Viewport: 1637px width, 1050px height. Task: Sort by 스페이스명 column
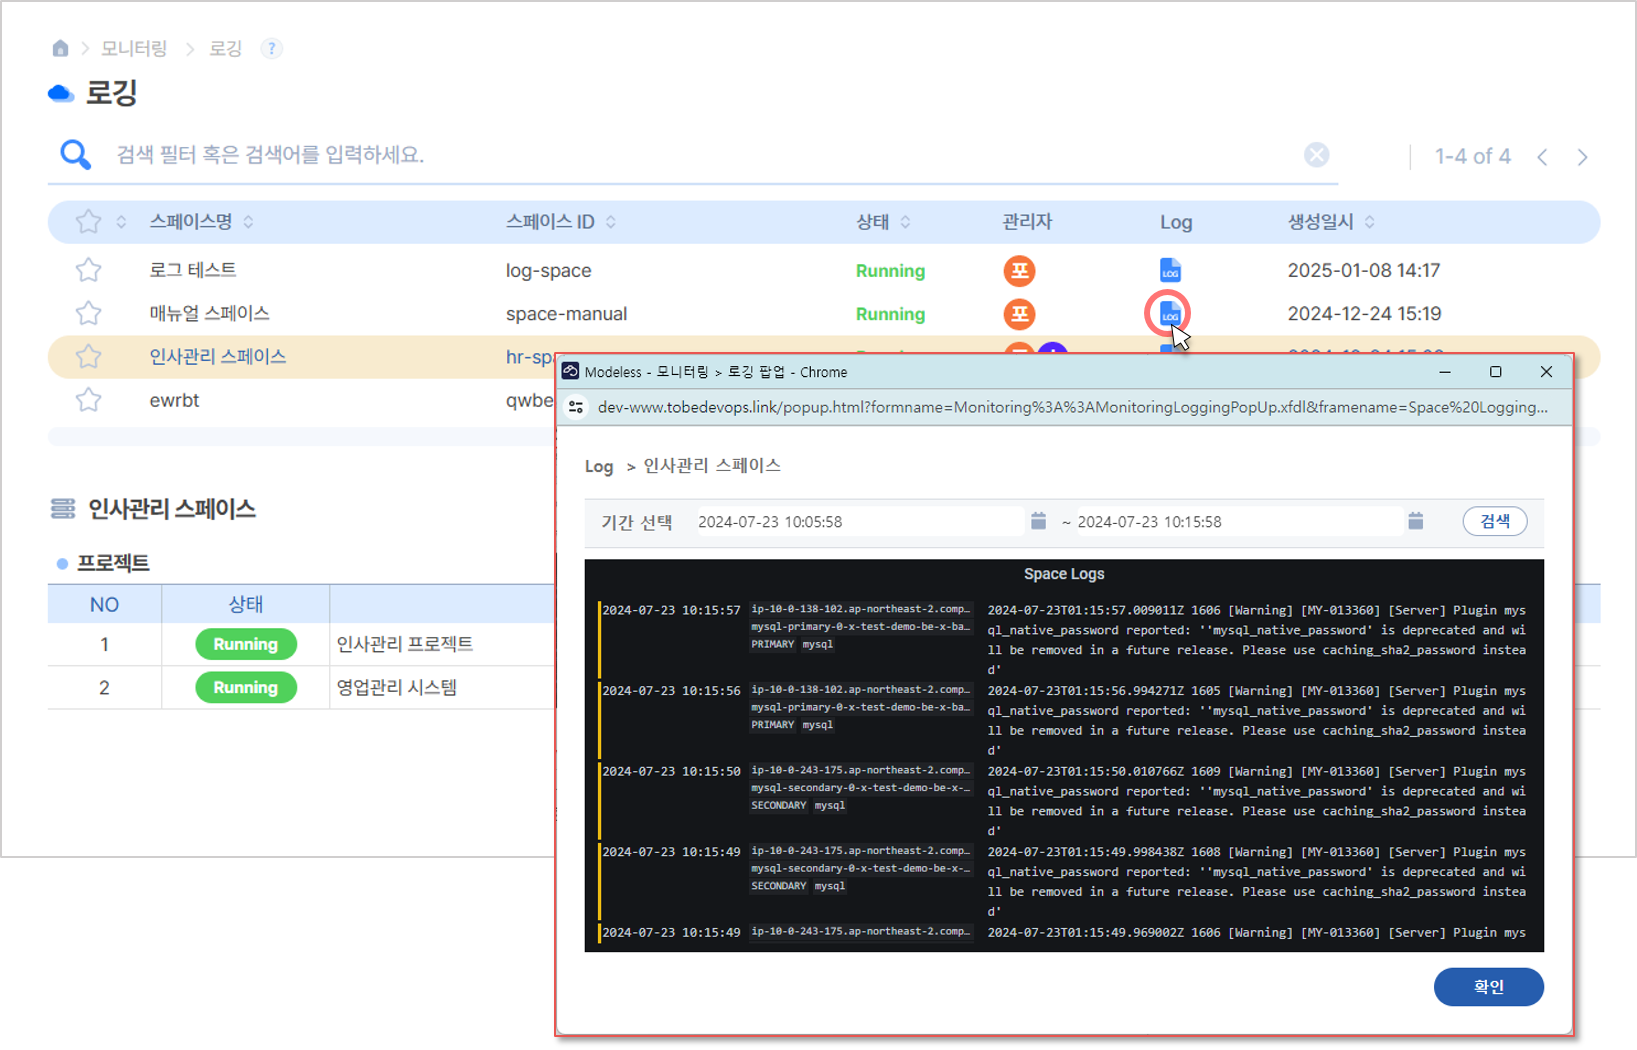click(248, 222)
